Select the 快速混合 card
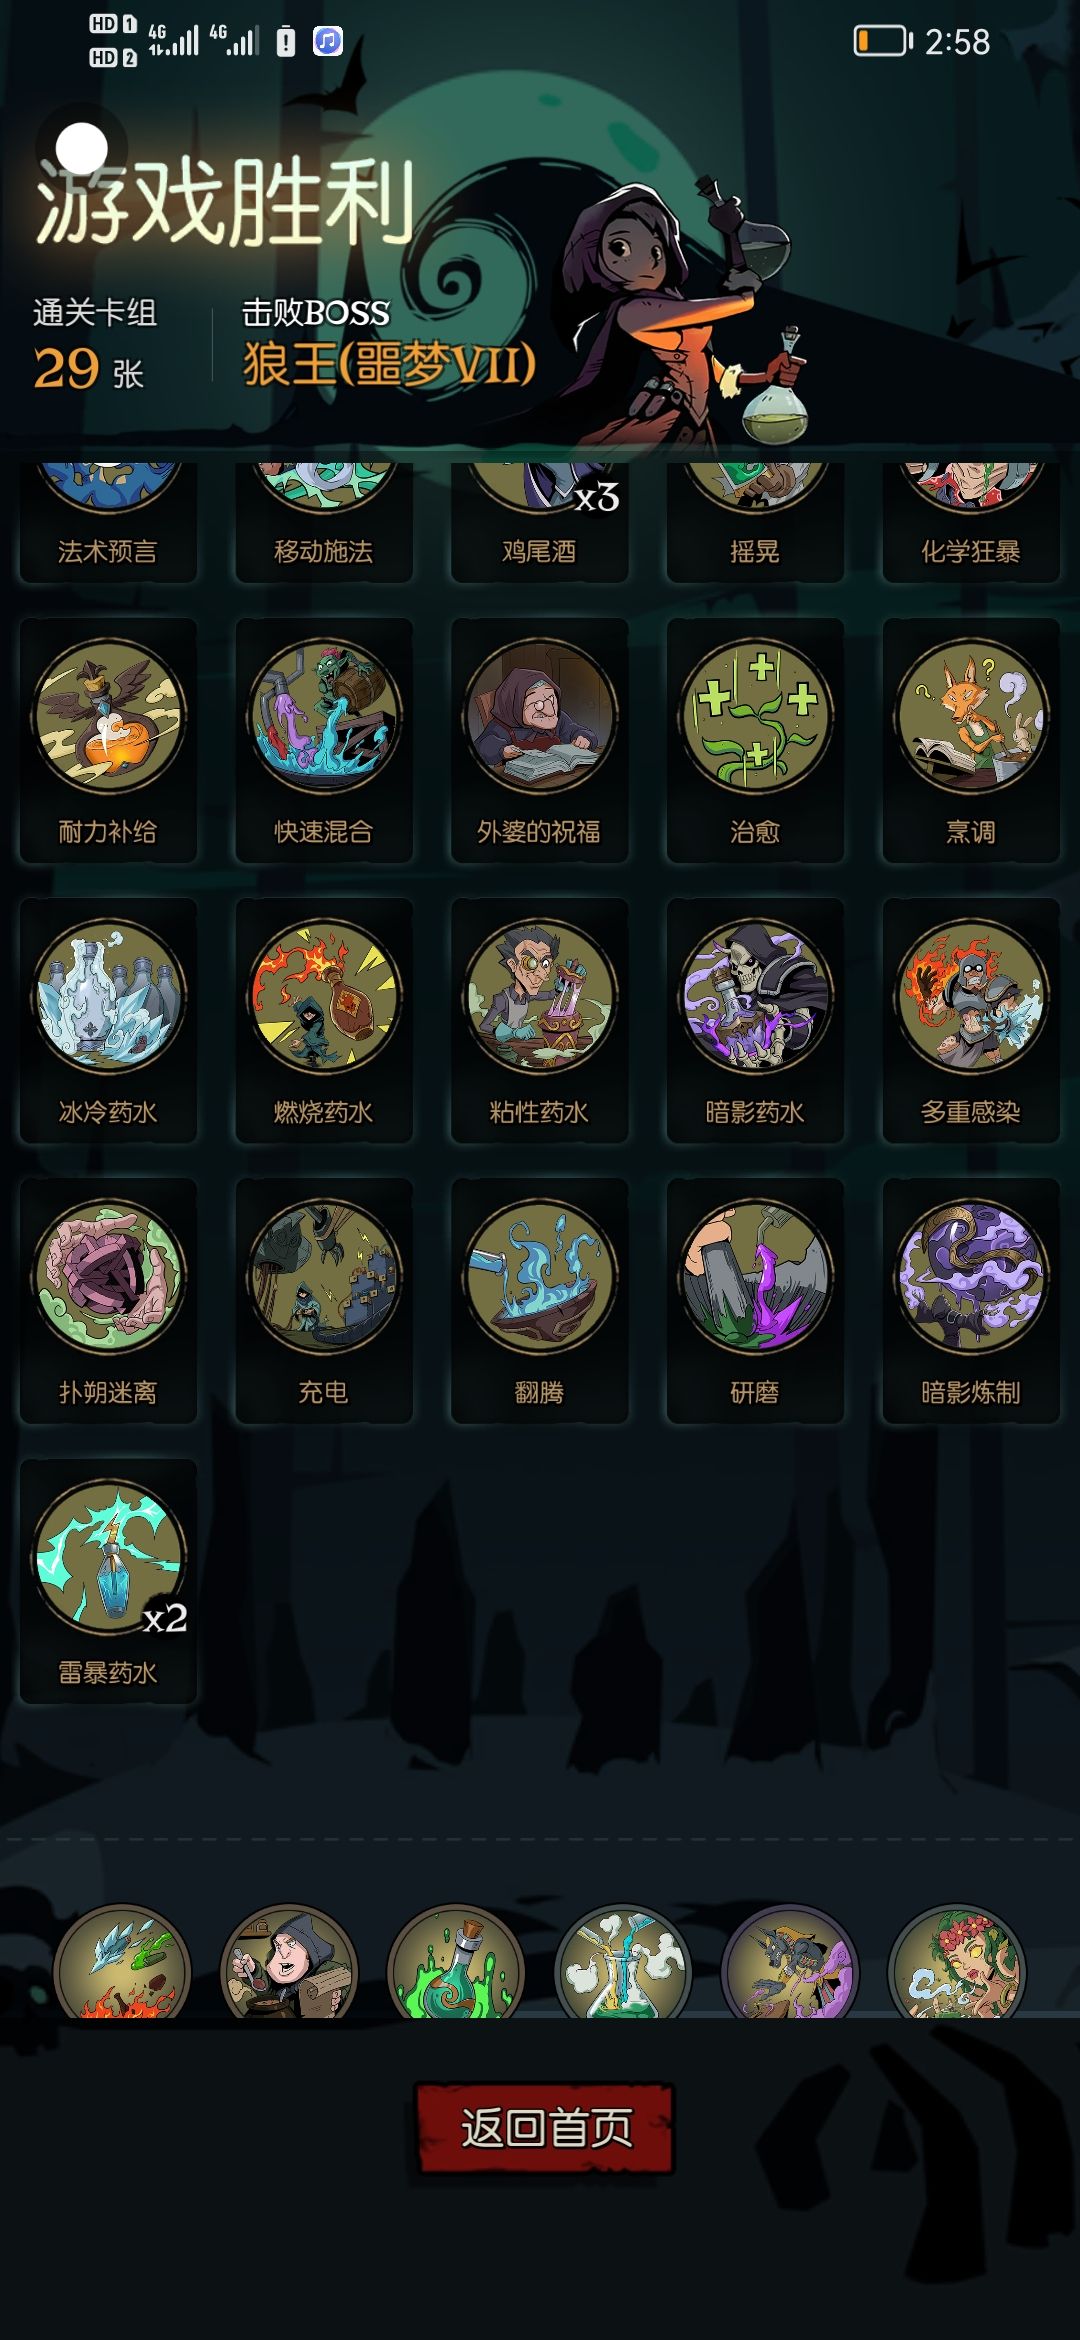Viewport: 1080px width, 2340px height. click(323, 741)
